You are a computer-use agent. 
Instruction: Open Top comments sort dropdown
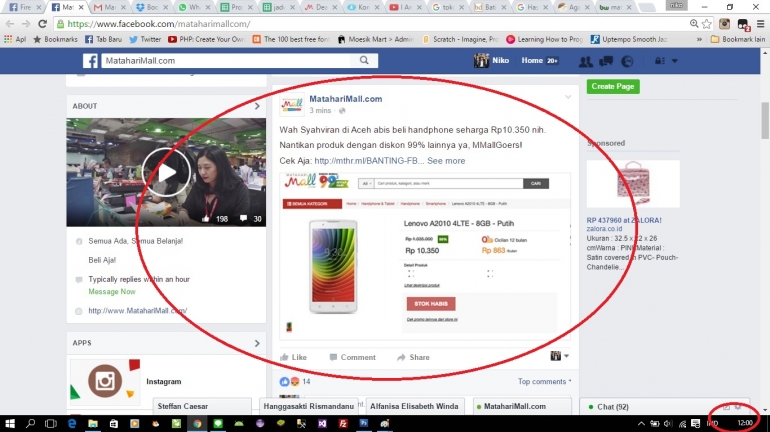point(545,381)
